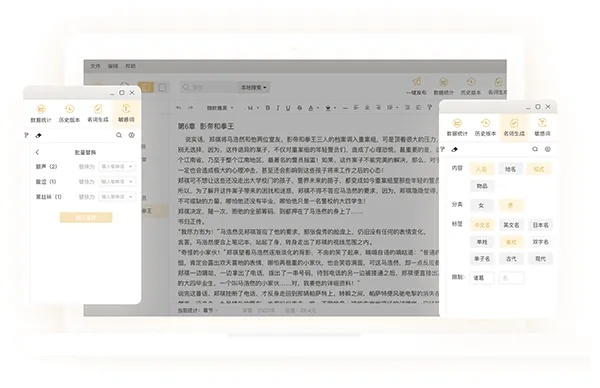Go back from 批量替换 with the arrow
The height and width of the screenshot is (388, 600).
tap(37, 152)
